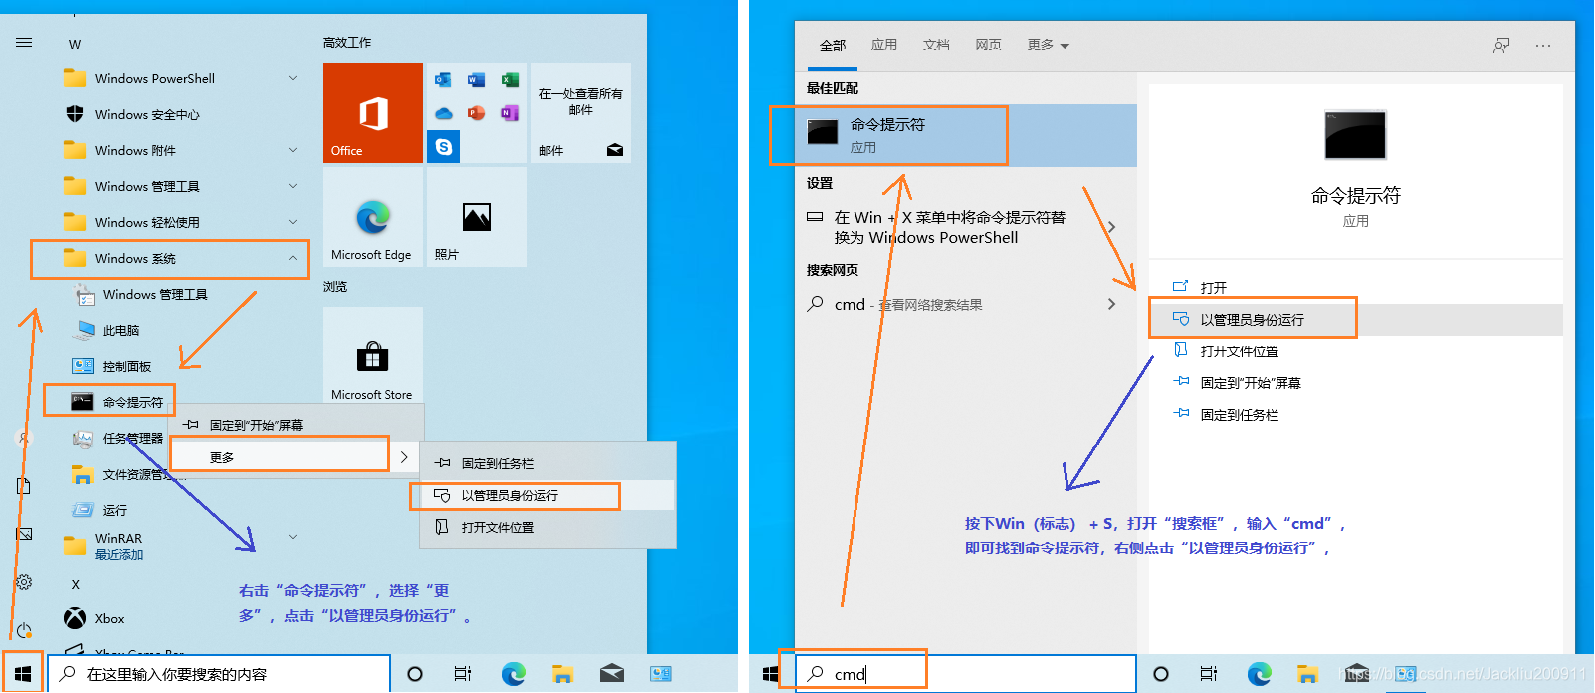Viewport: 1595px width, 693px height.
Task: Open Skype icon in Office tile group
Action: tap(444, 147)
